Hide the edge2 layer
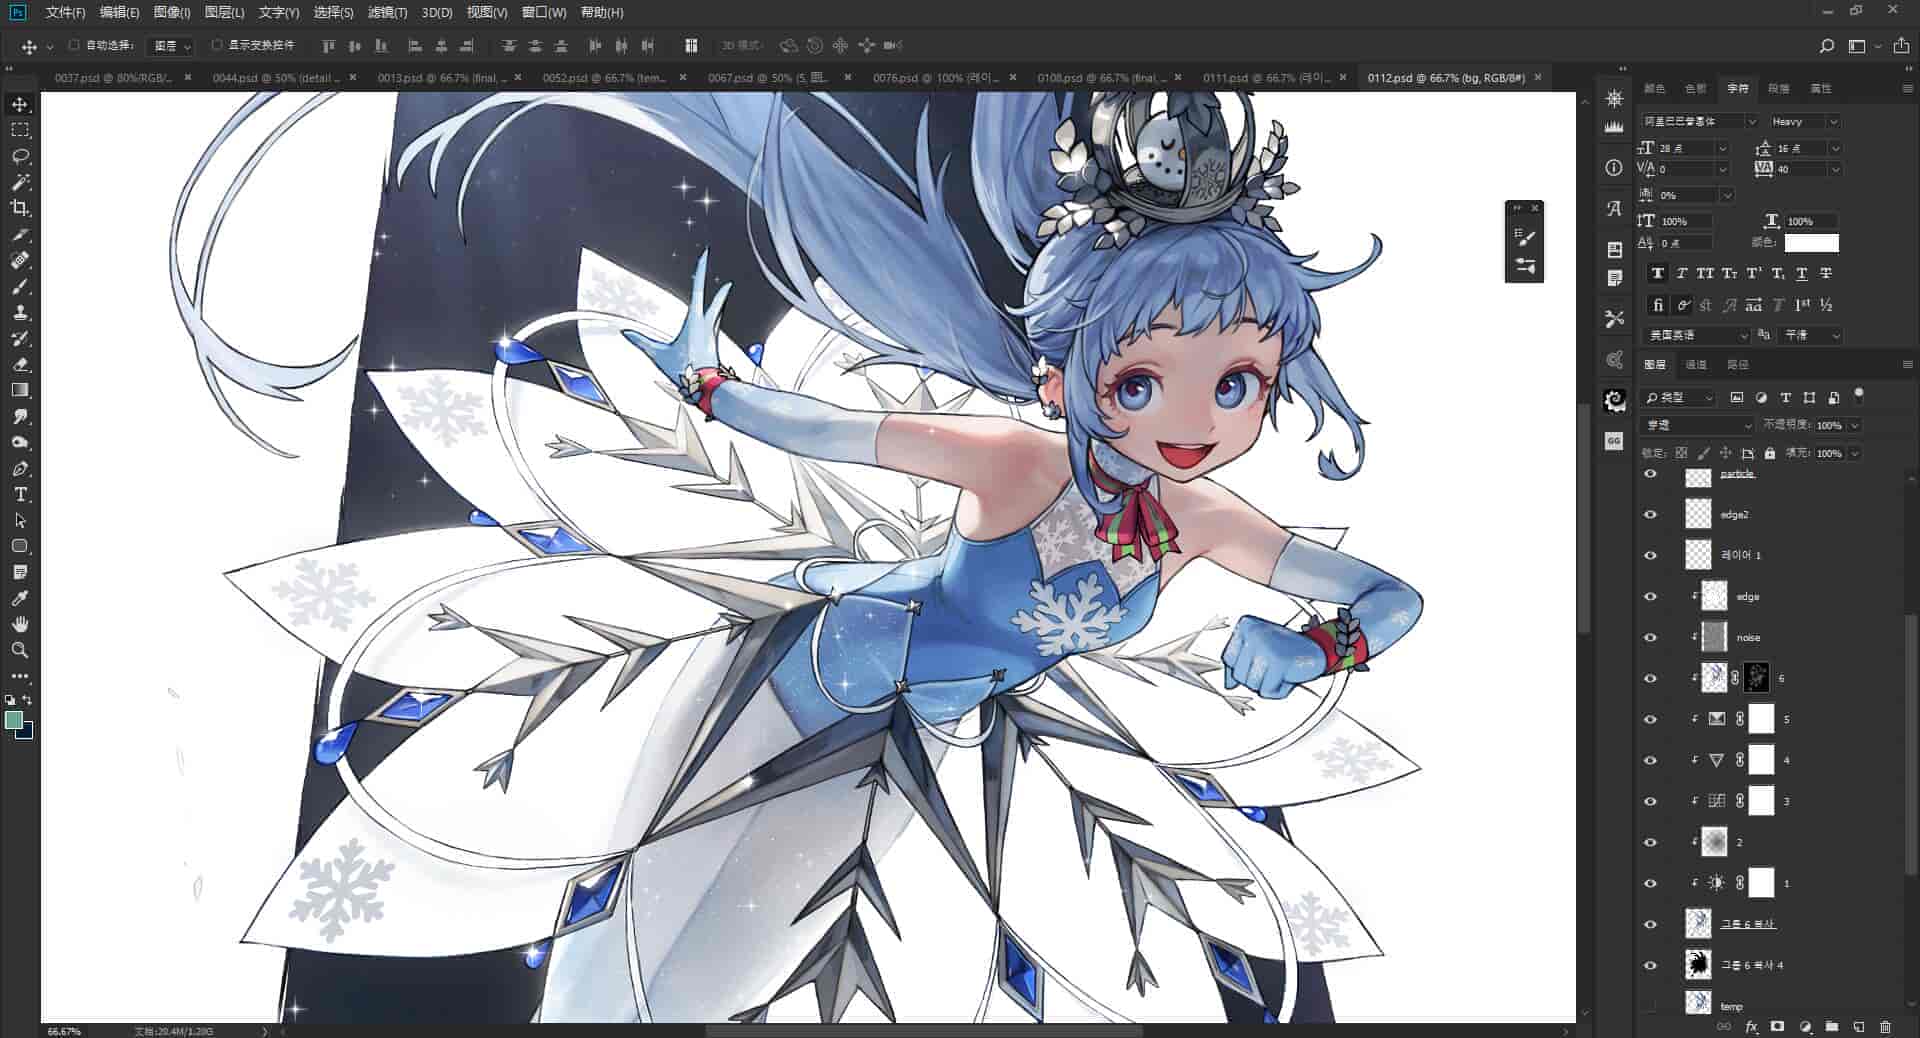1920x1038 pixels. (x=1651, y=514)
